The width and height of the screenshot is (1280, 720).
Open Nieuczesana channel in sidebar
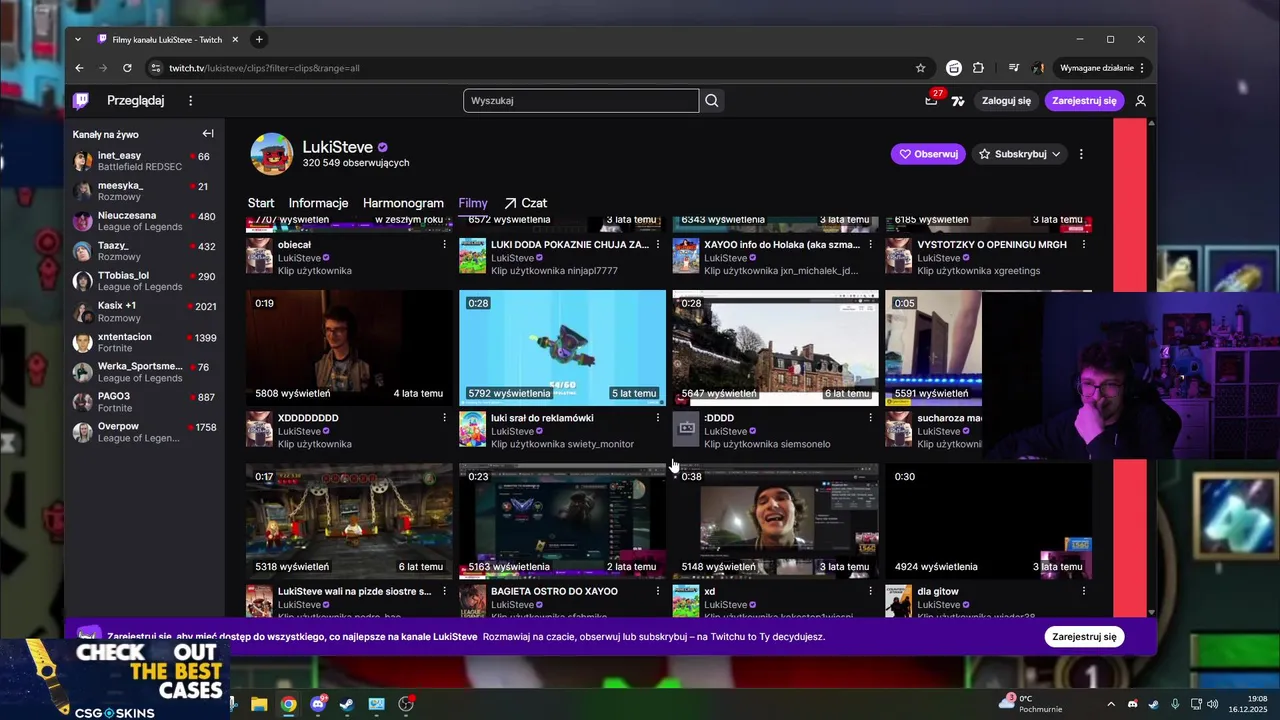(146, 221)
